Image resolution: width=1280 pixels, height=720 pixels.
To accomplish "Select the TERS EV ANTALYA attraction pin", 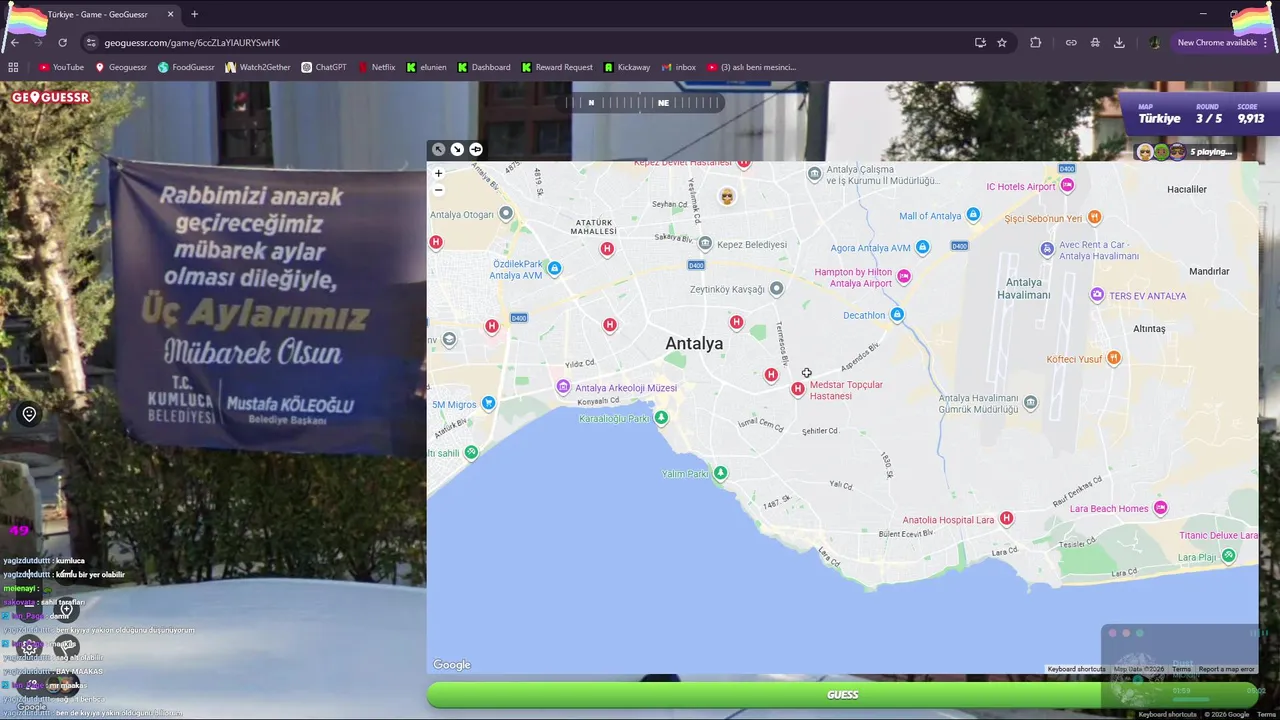I will (x=1097, y=294).
